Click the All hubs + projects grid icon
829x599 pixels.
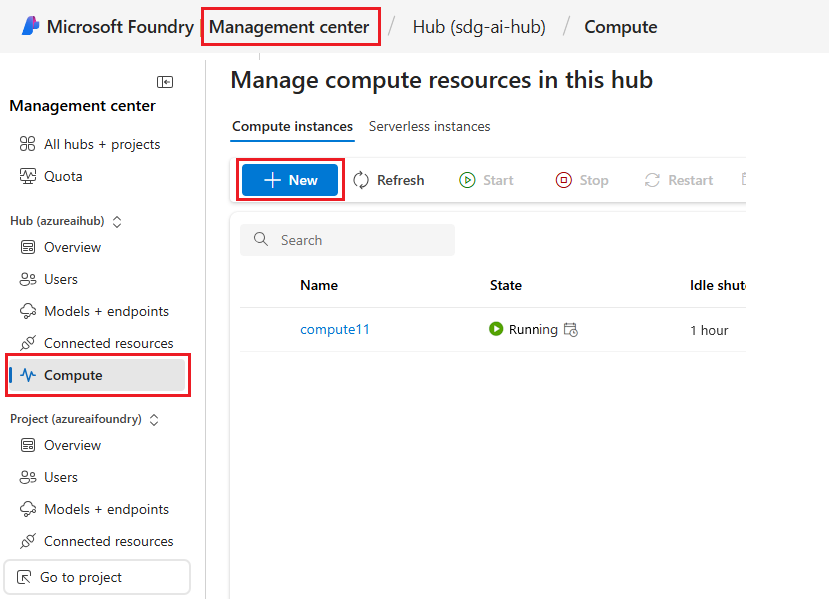(x=27, y=144)
